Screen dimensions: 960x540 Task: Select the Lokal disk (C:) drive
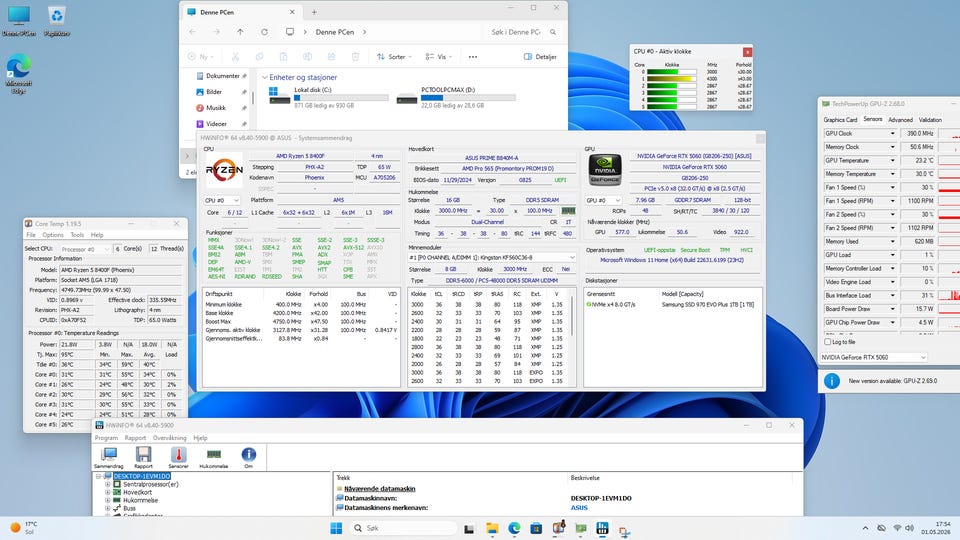[329, 97]
